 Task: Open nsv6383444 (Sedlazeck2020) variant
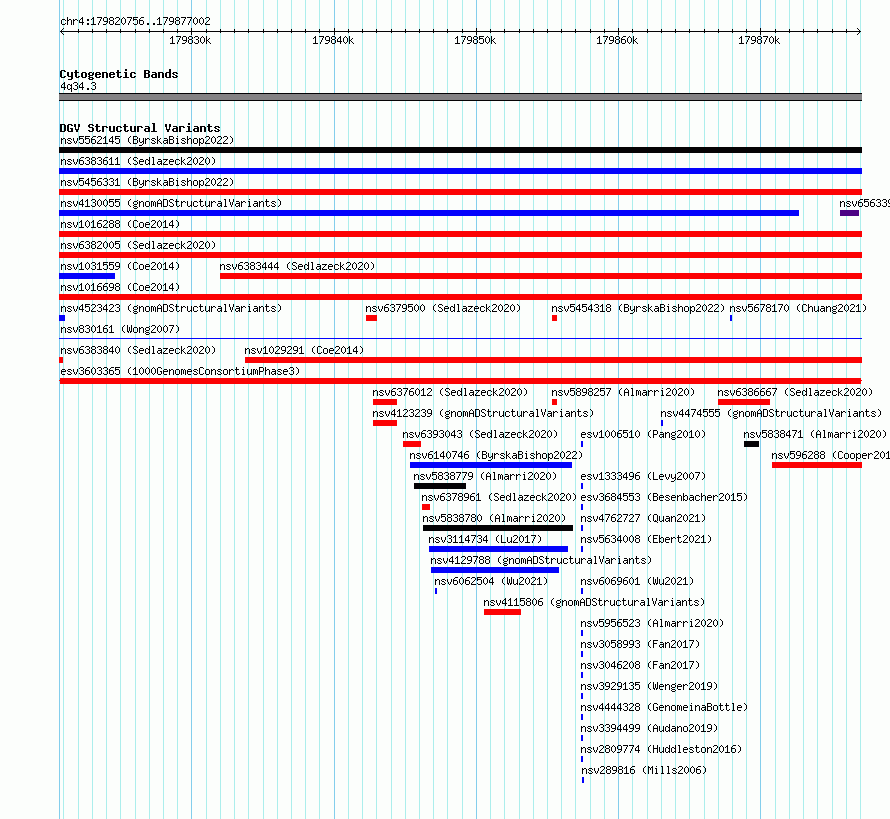[x=297, y=266]
